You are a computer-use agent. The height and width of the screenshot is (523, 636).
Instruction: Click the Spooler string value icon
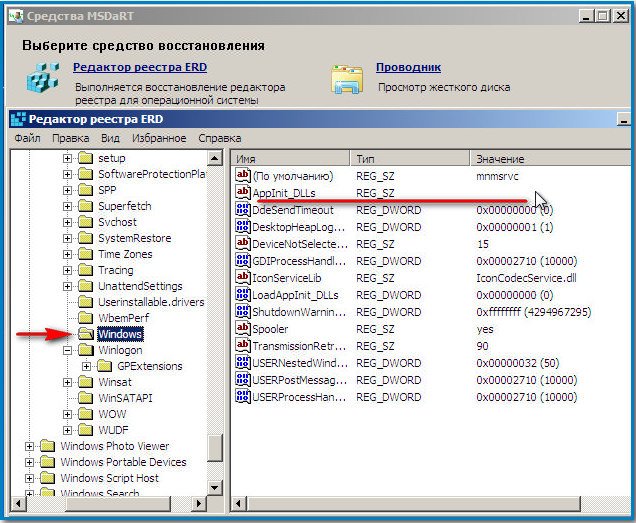click(242, 328)
